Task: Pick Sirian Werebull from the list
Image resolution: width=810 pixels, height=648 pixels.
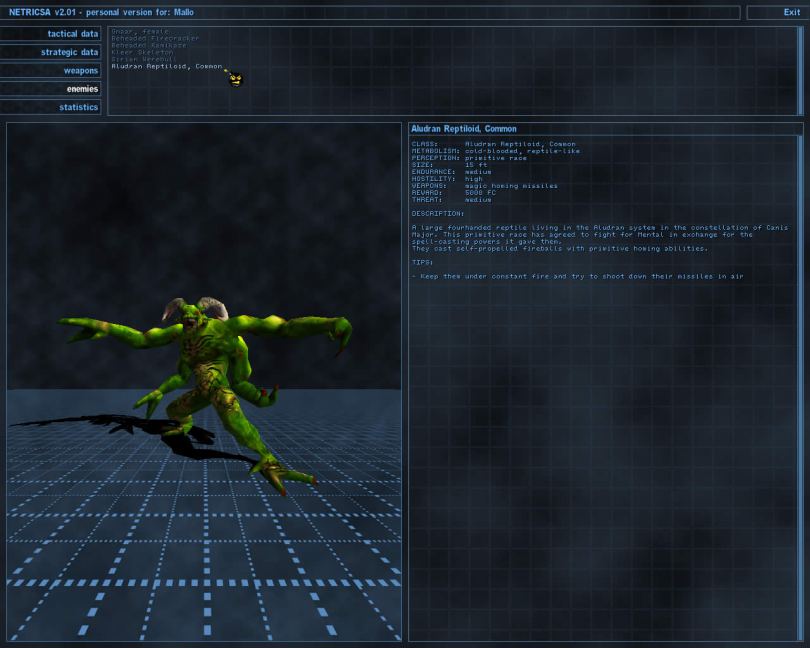Action: tap(145, 59)
